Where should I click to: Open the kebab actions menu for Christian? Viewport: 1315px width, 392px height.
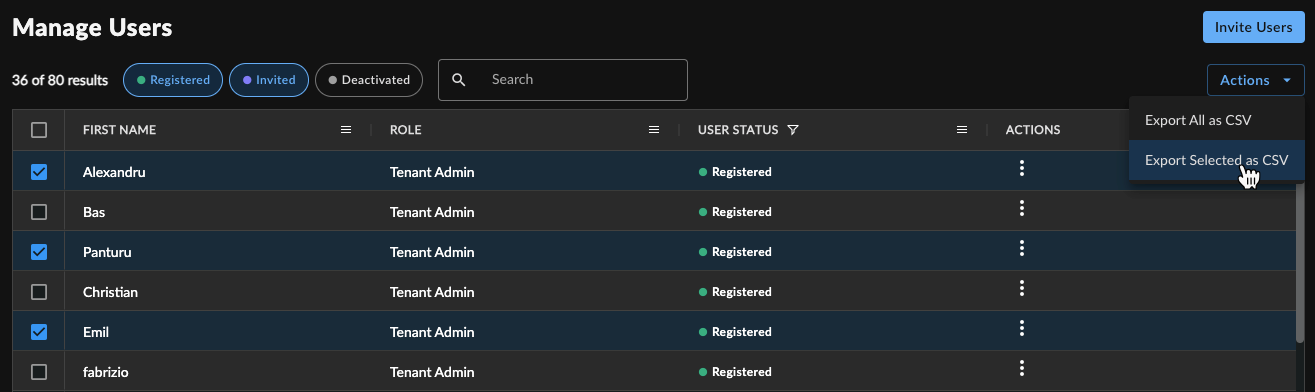(1021, 288)
